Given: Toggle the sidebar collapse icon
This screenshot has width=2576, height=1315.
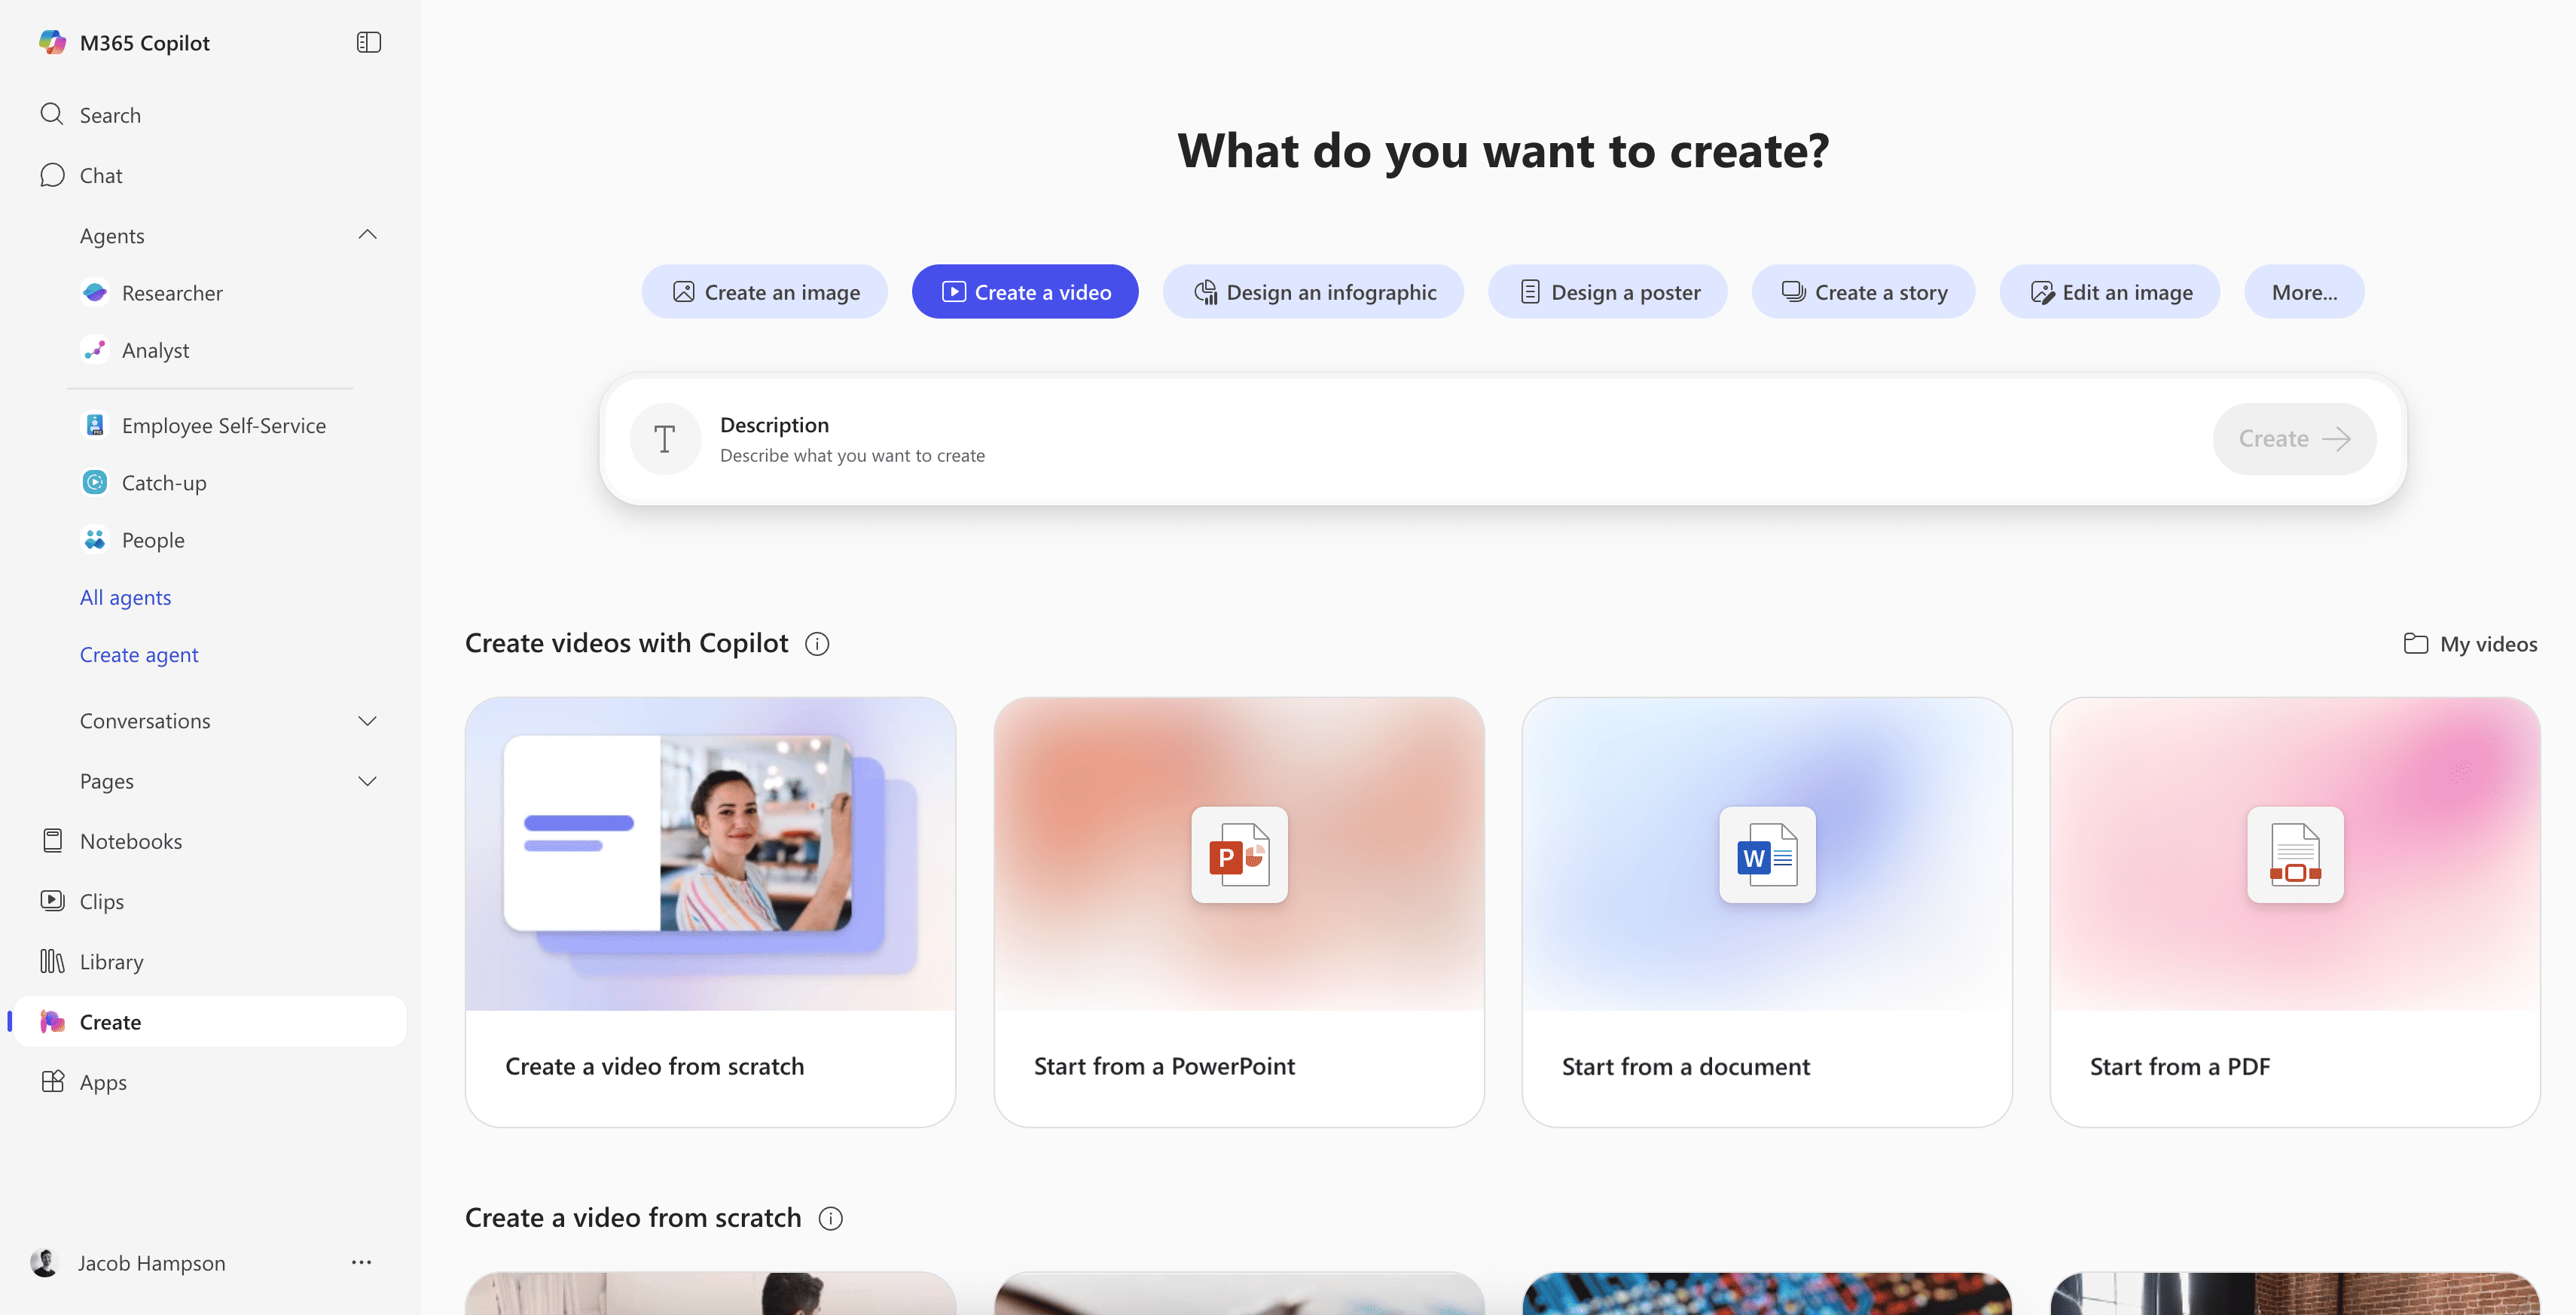Looking at the screenshot, I should click(368, 42).
